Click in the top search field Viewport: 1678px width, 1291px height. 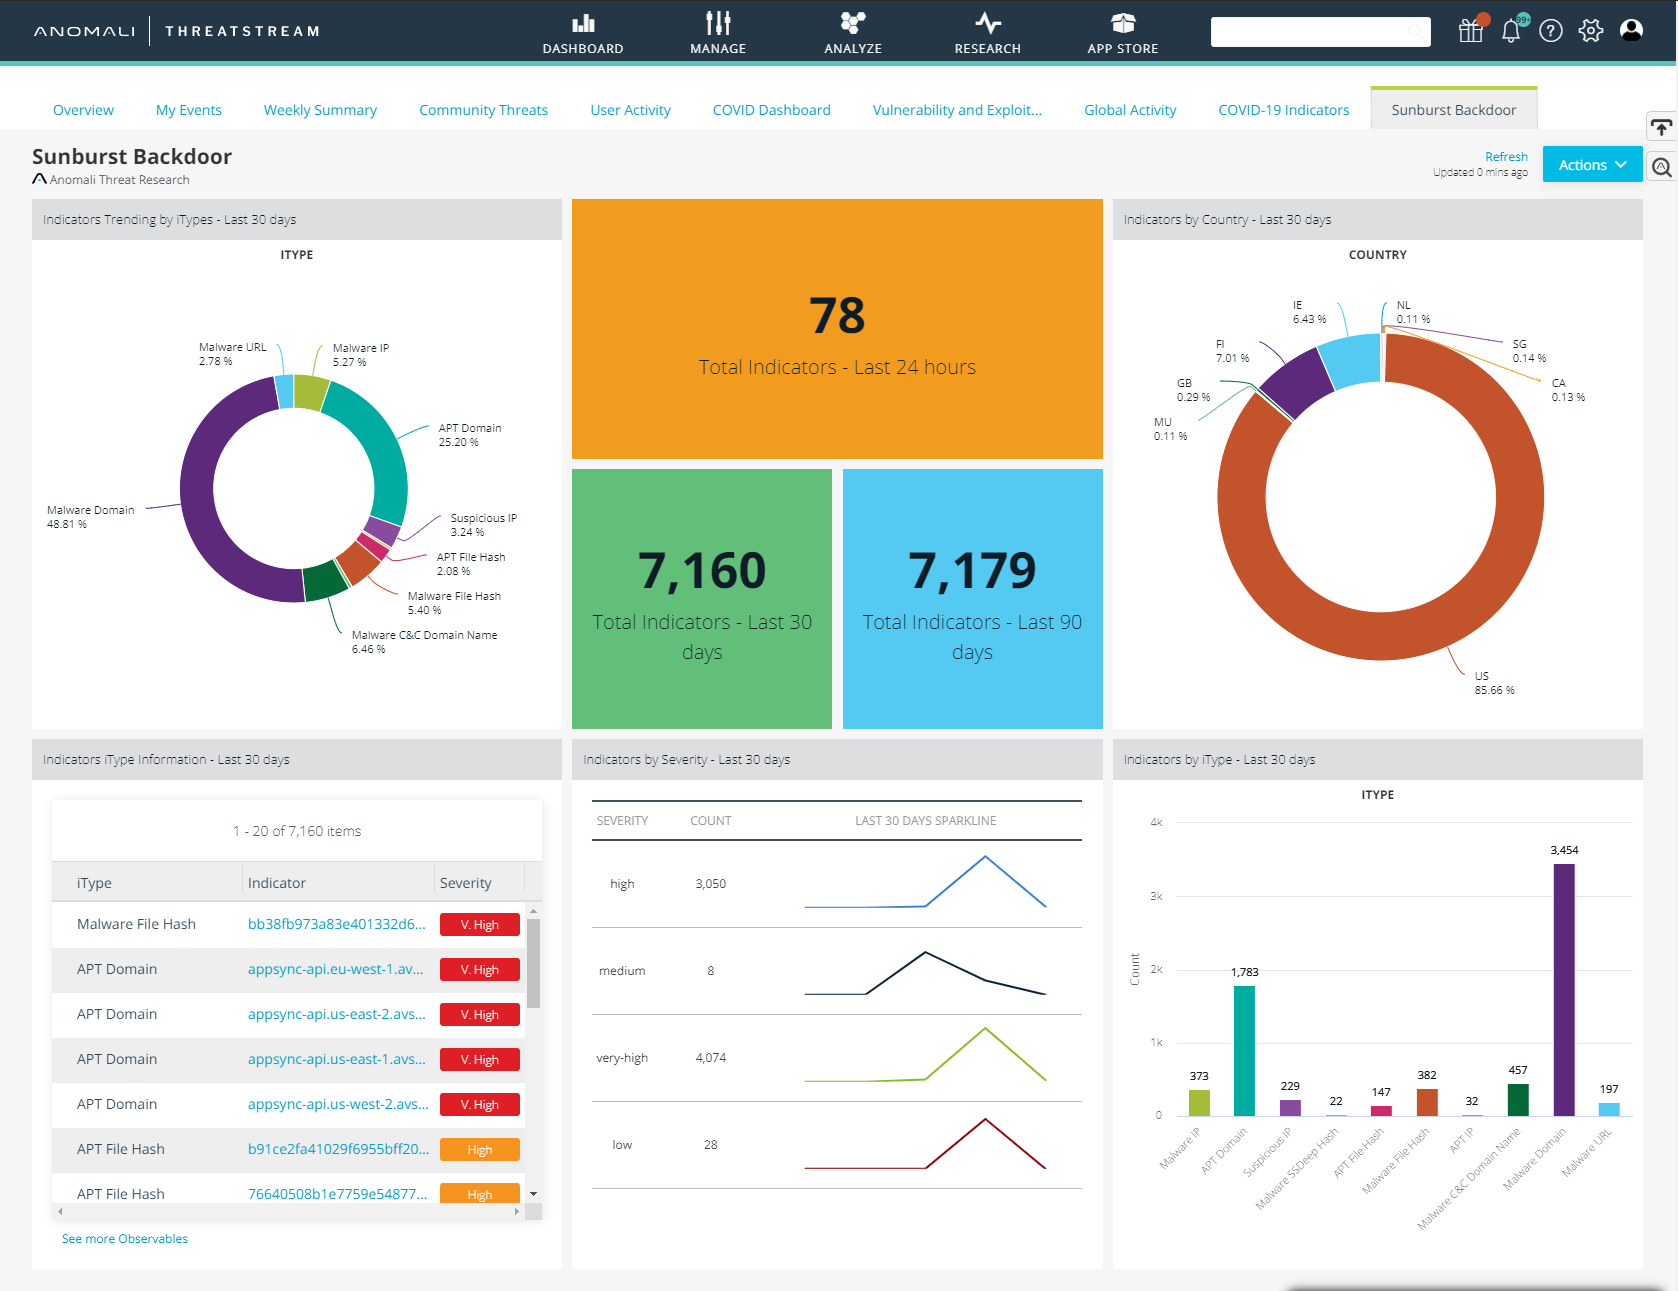[x=1320, y=32]
